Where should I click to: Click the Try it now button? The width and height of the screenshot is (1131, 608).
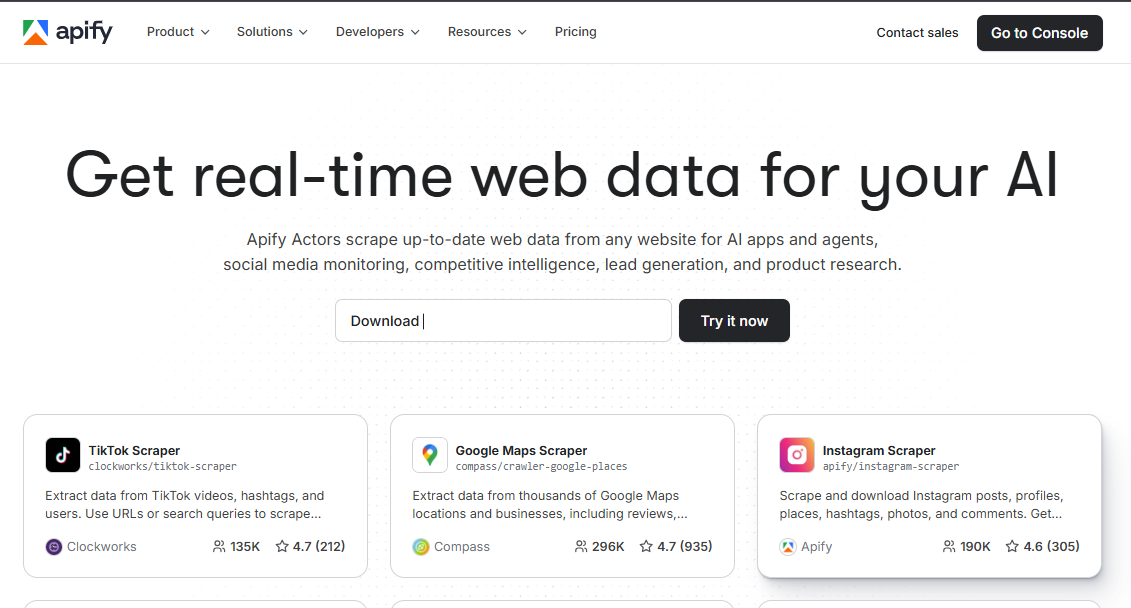(x=734, y=320)
